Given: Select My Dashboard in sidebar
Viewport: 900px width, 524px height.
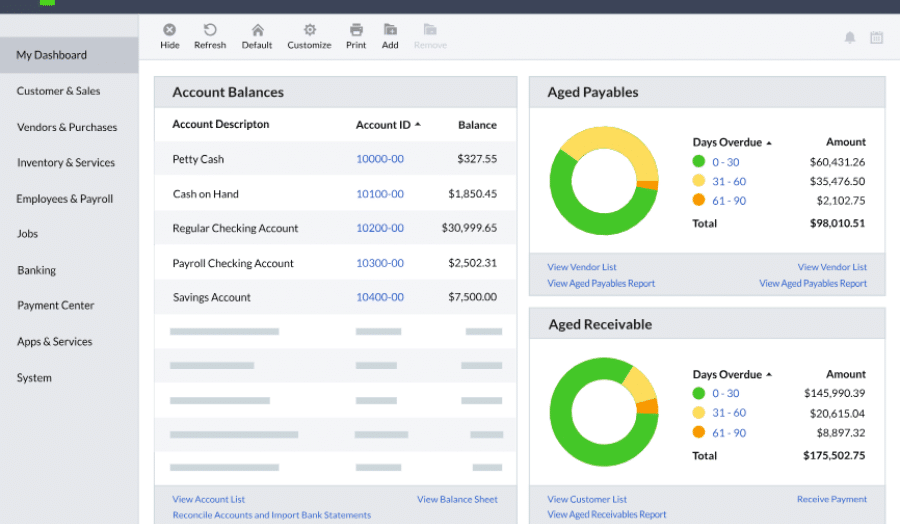Looking at the screenshot, I should (69, 55).
